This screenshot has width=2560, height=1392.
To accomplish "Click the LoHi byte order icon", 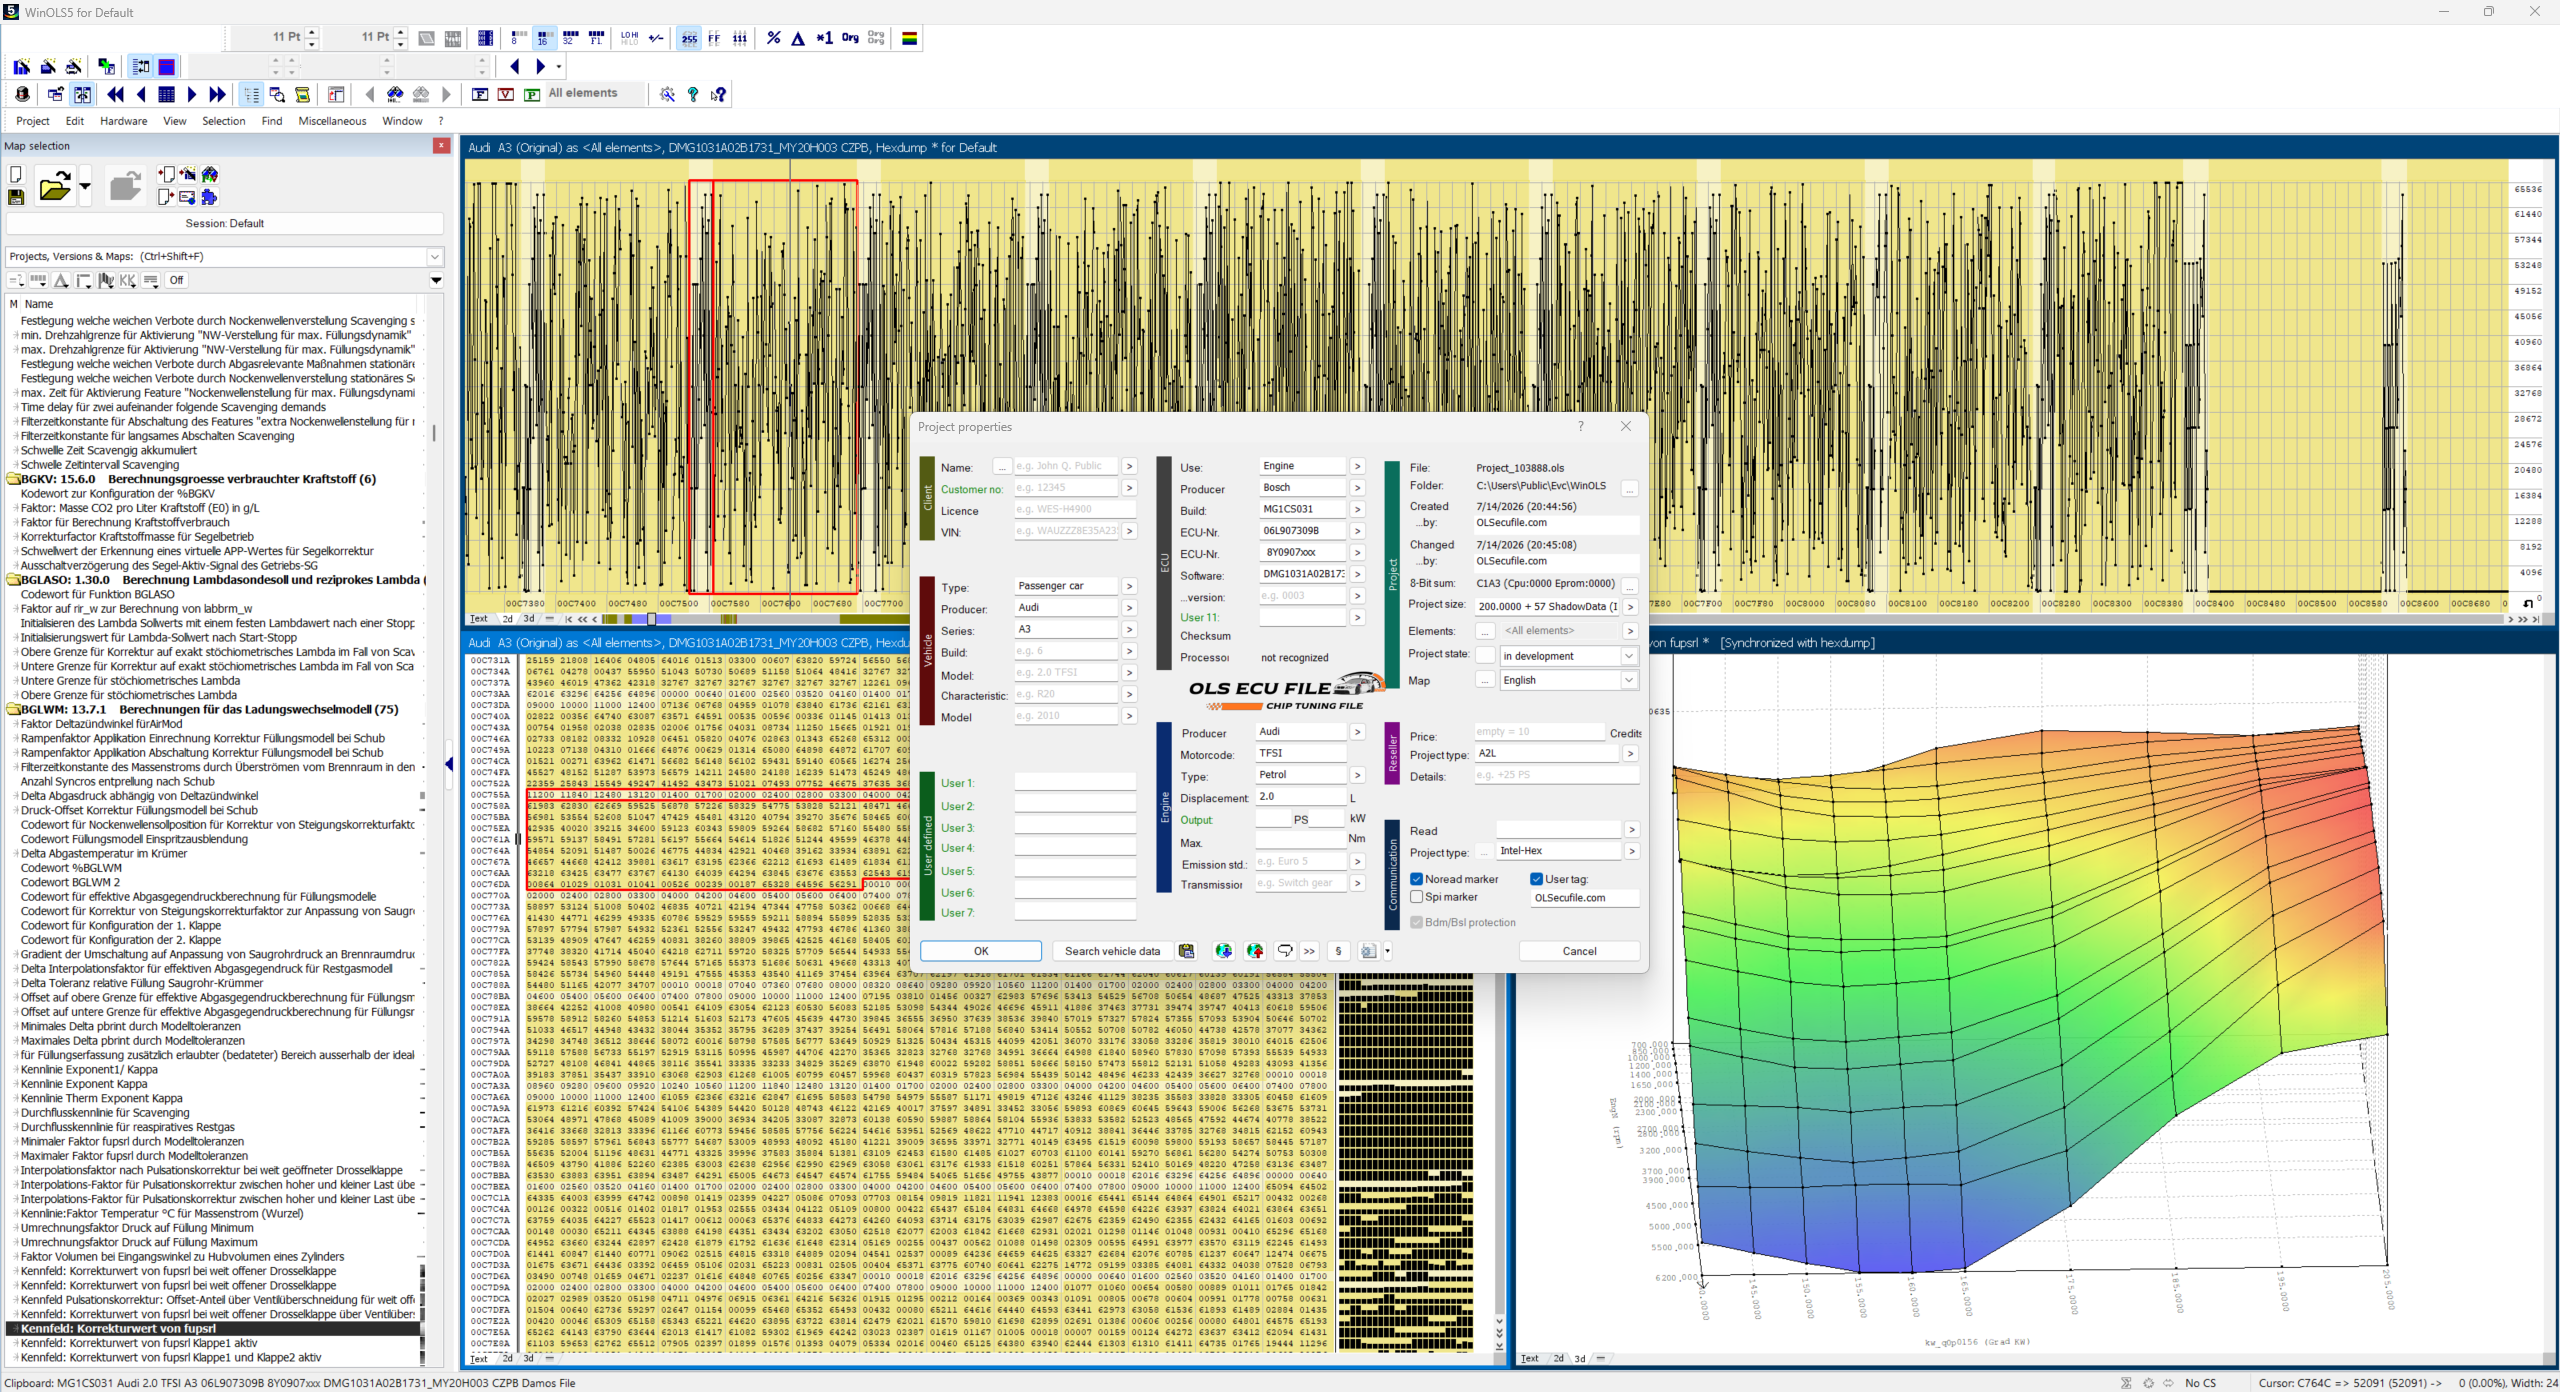I will [629, 38].
